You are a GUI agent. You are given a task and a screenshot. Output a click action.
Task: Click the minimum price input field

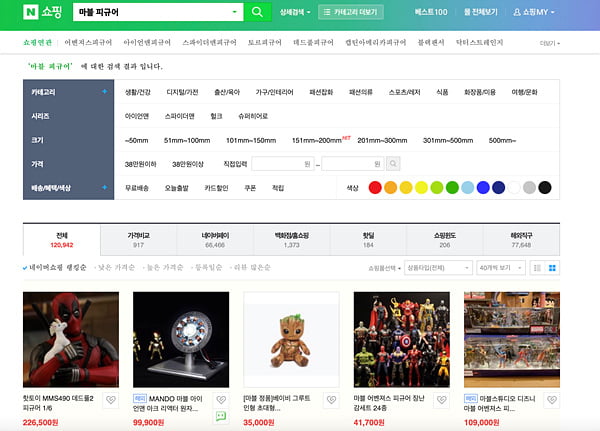click(283, 164)
